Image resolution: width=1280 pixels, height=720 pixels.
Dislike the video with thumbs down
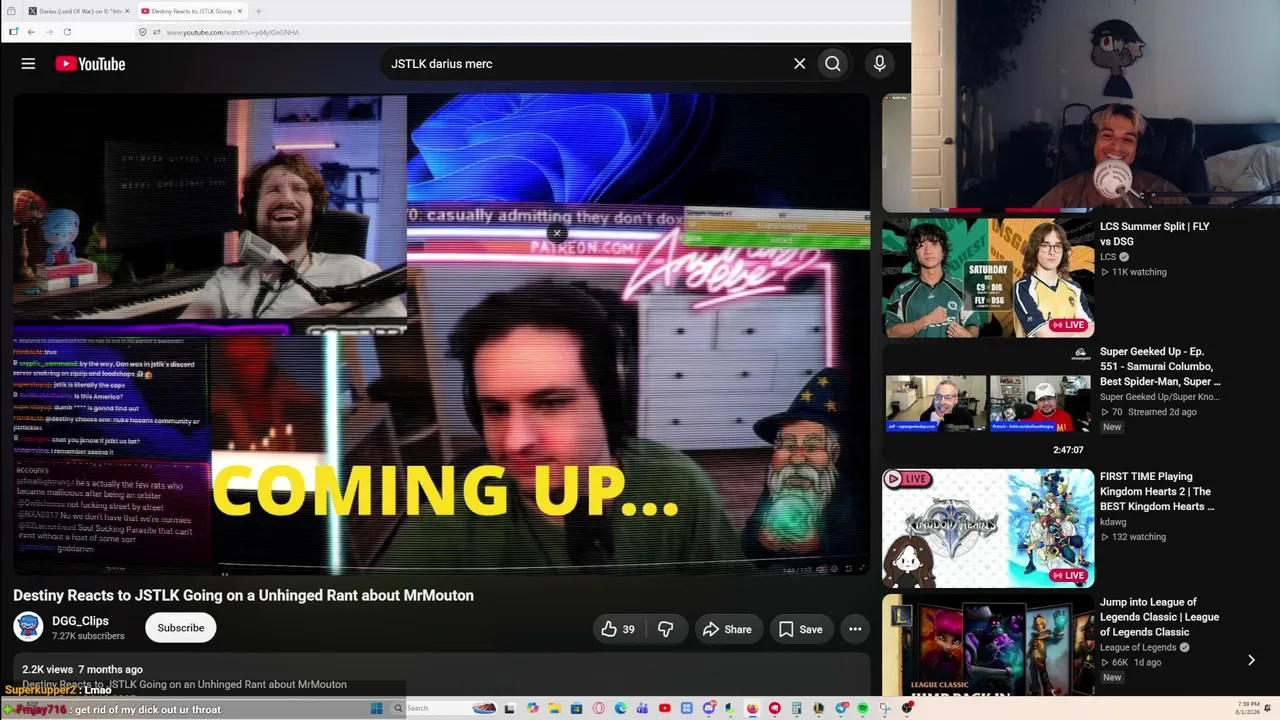click(666, 629)
